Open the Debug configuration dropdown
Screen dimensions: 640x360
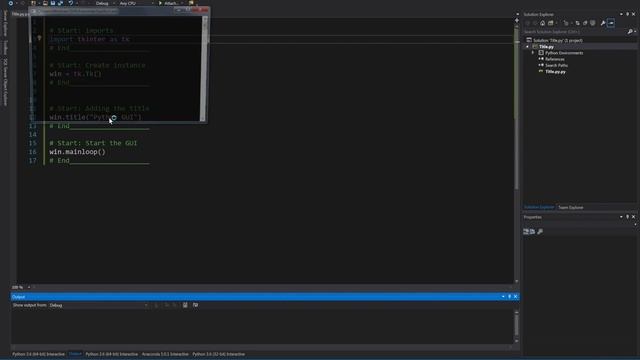coord(104,3)
